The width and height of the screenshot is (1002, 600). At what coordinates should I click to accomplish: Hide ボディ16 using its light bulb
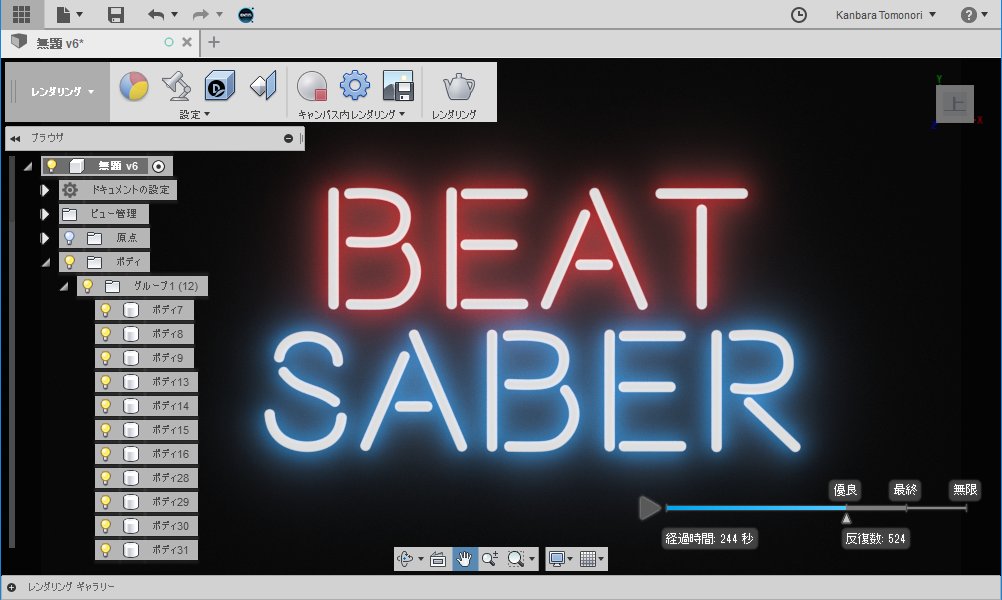tap(105, 454)
